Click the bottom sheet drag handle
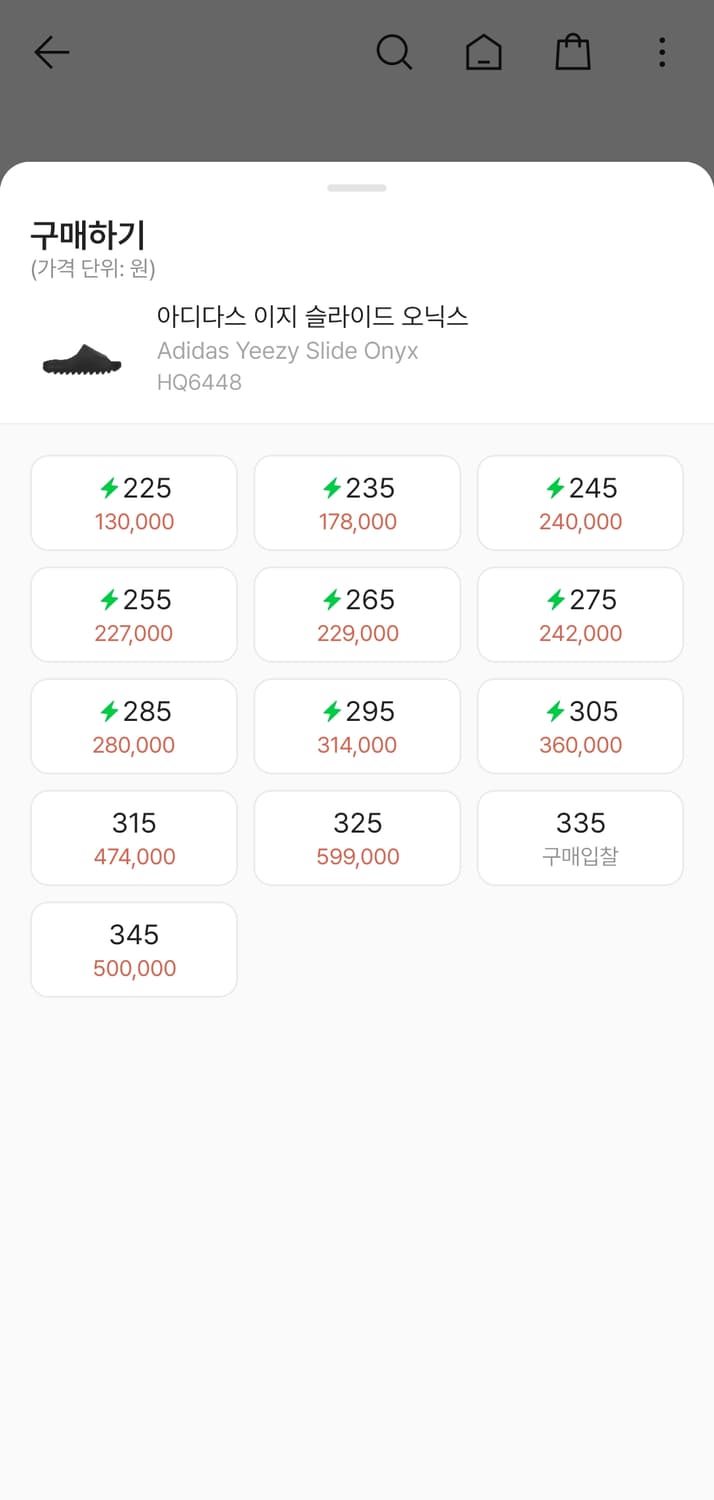Viewport: 714px width, 1500px height. coord(356,188)
